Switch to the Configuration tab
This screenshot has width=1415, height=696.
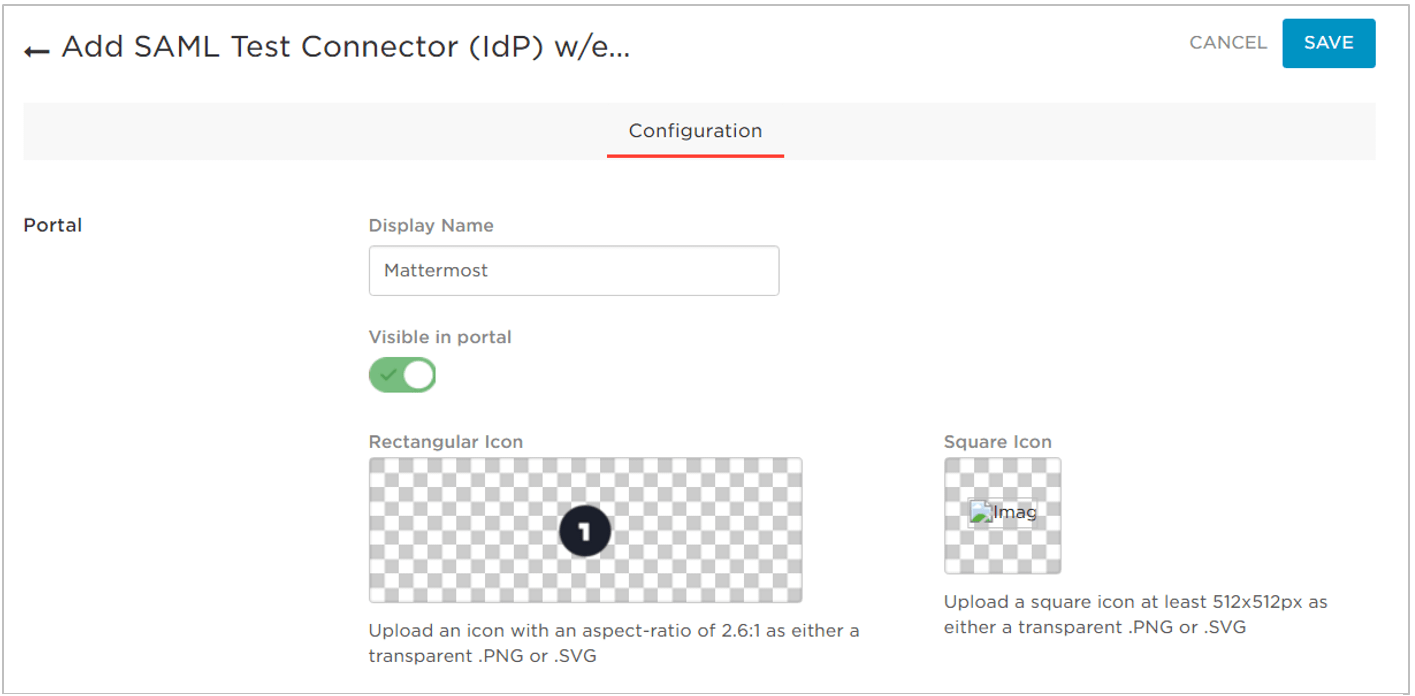point(694,130)
